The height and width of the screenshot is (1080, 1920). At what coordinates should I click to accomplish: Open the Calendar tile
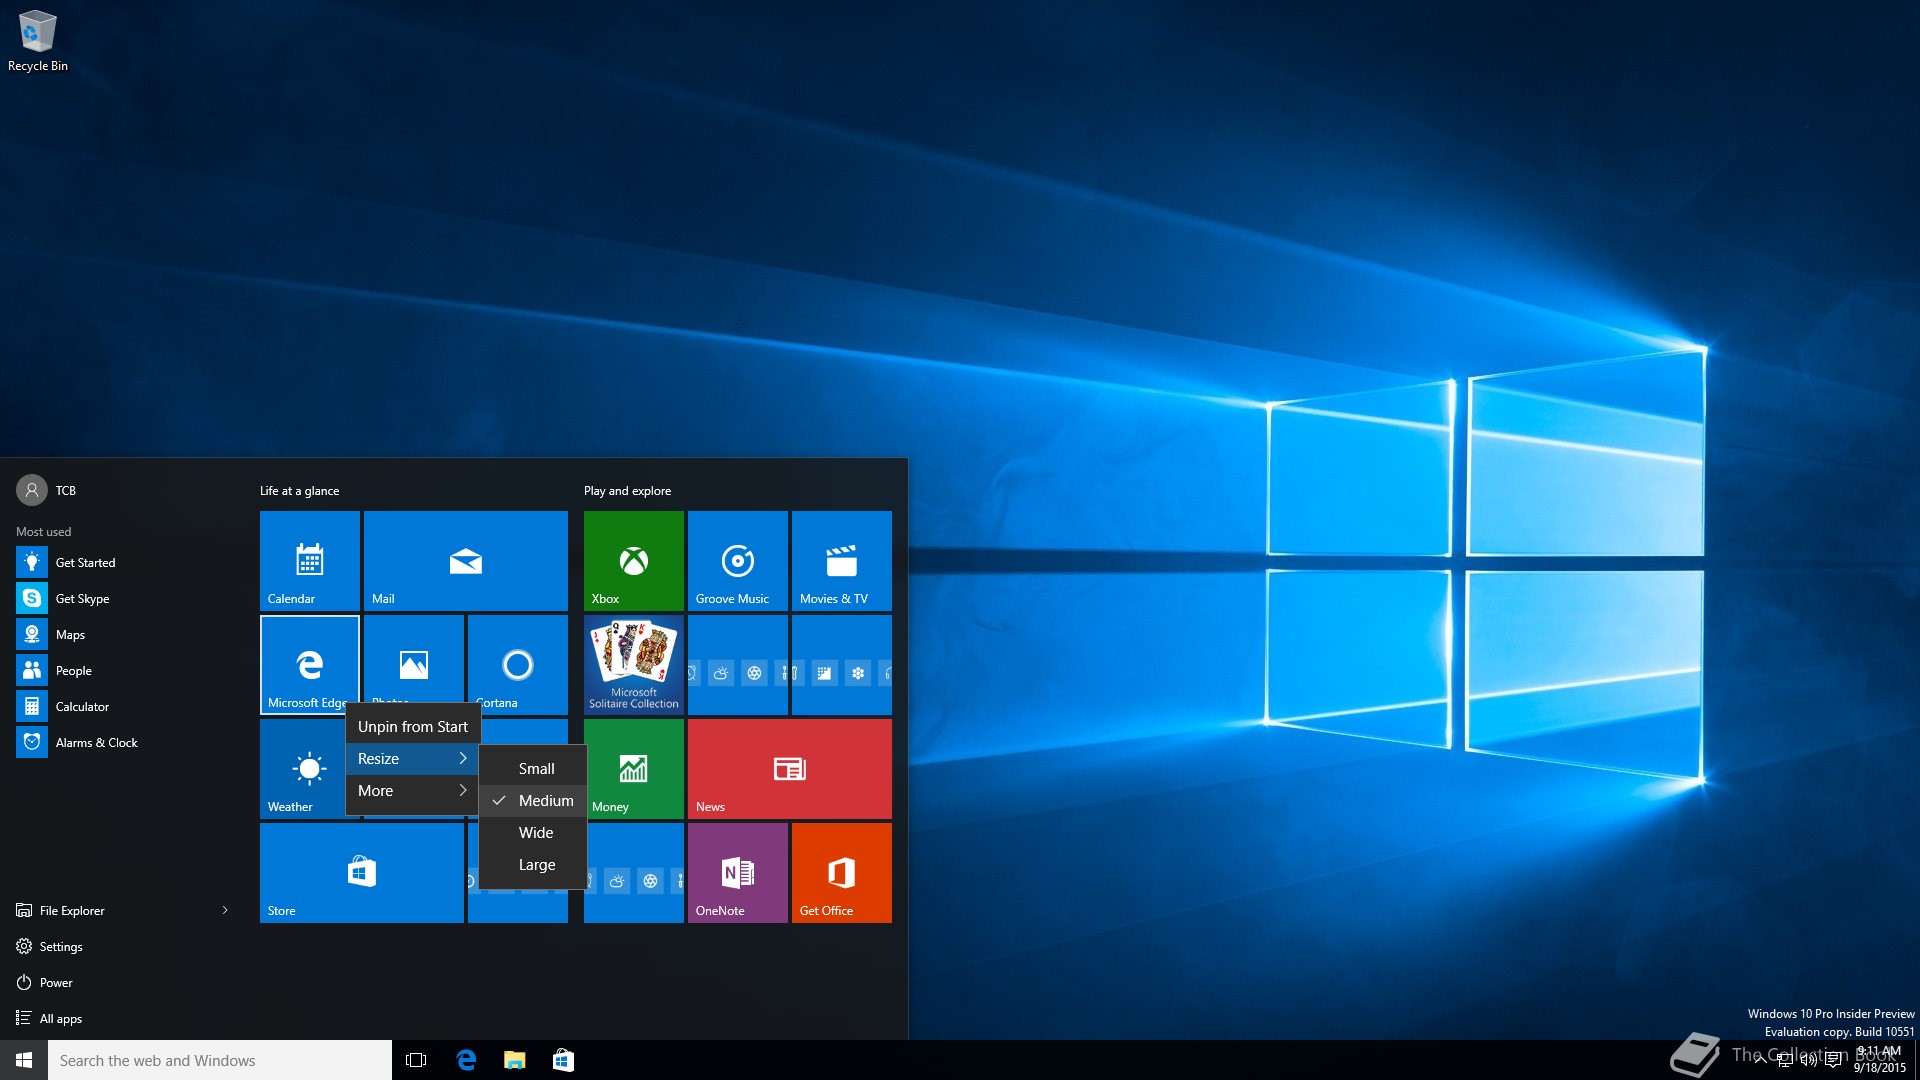pyautogui.click(x=310, y=561)
